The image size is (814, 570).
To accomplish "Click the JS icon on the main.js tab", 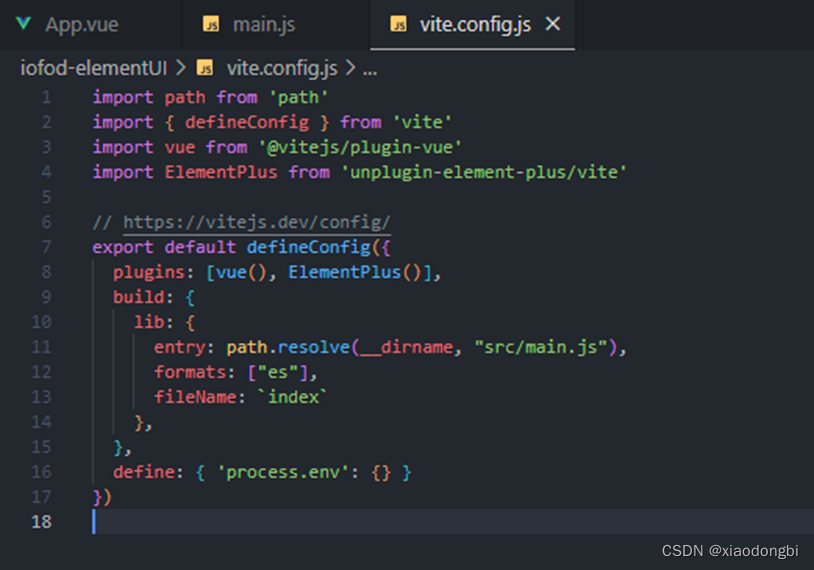I will [x=211, y=24].
